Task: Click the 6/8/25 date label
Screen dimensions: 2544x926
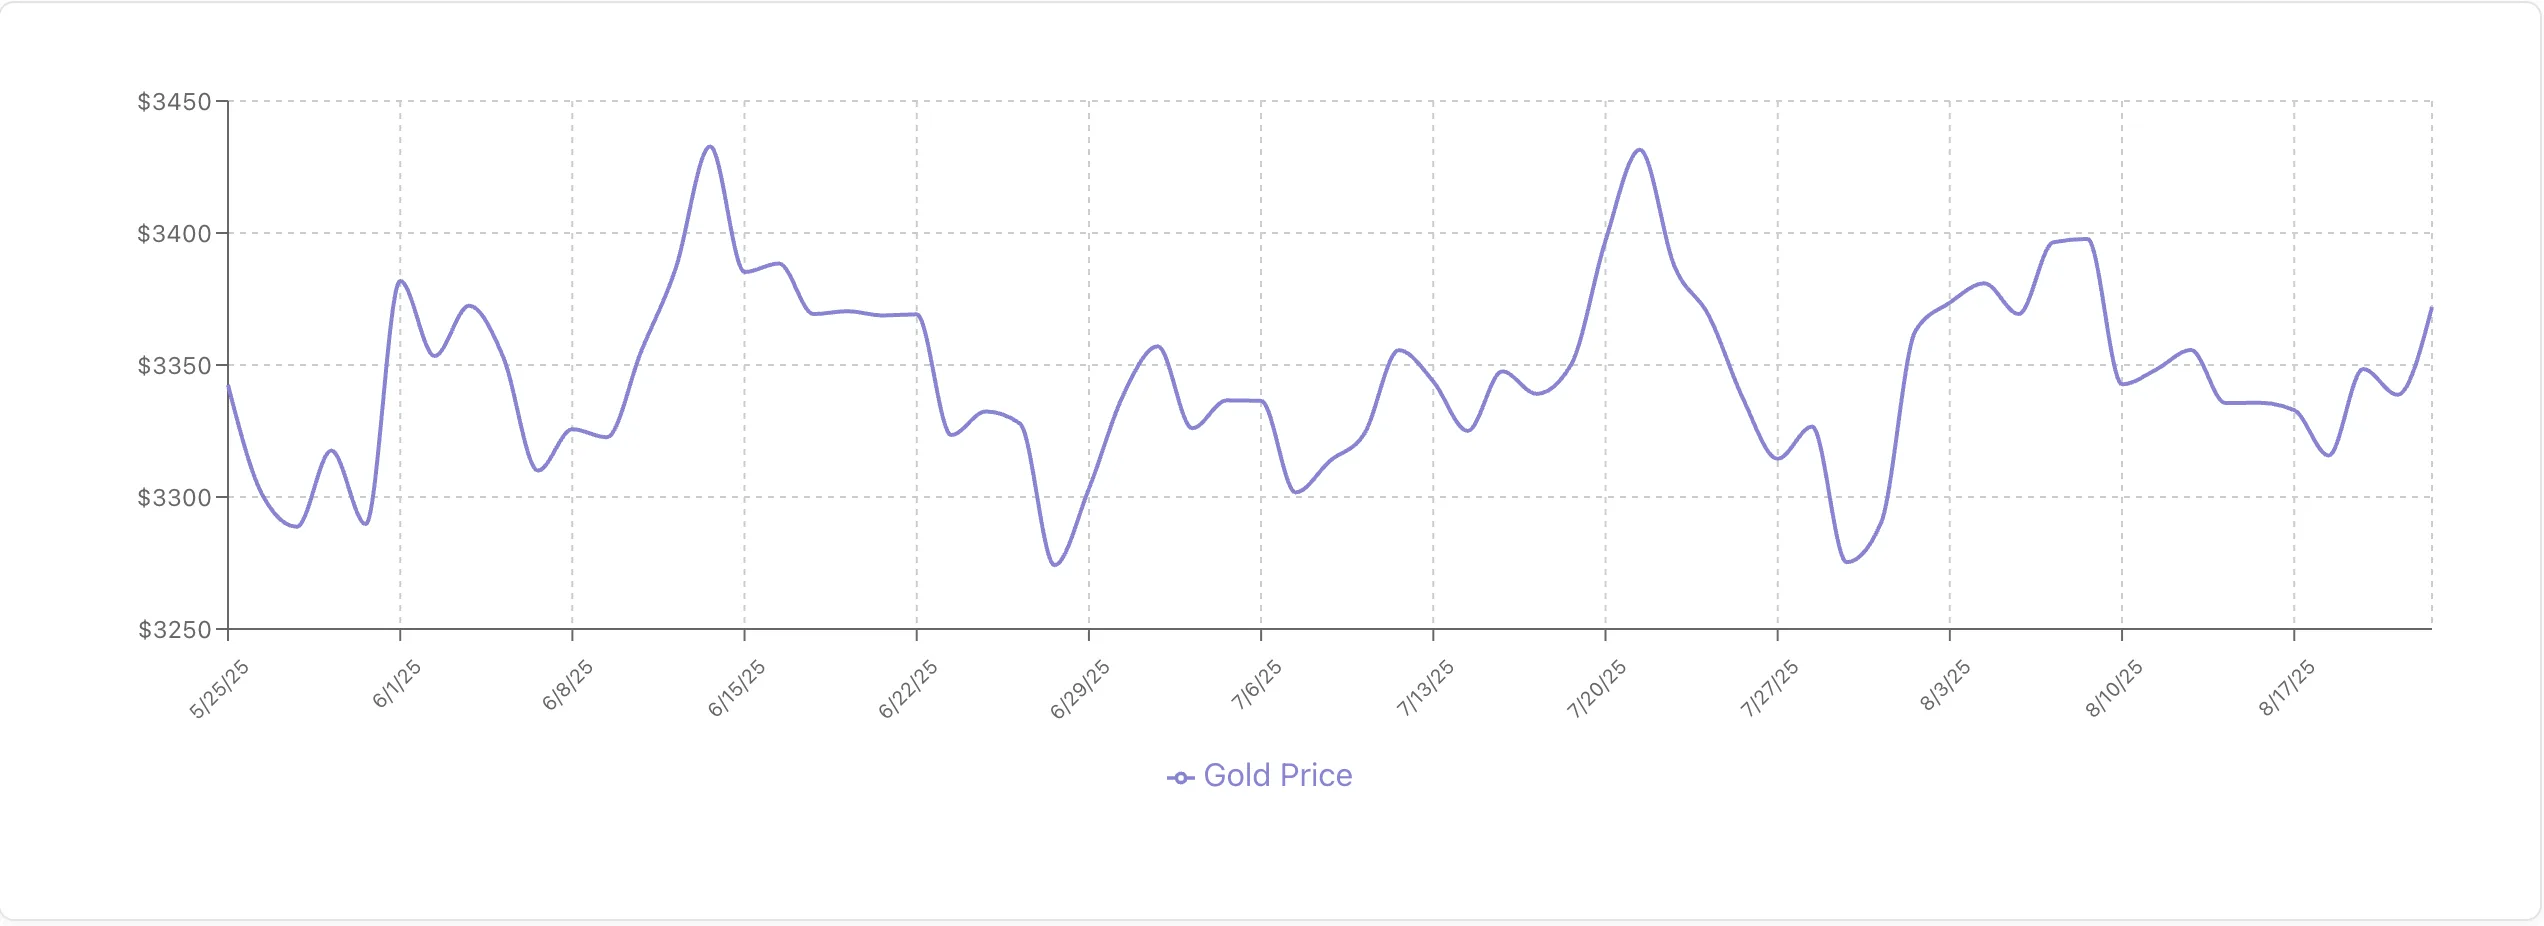Action: (568, 685)
